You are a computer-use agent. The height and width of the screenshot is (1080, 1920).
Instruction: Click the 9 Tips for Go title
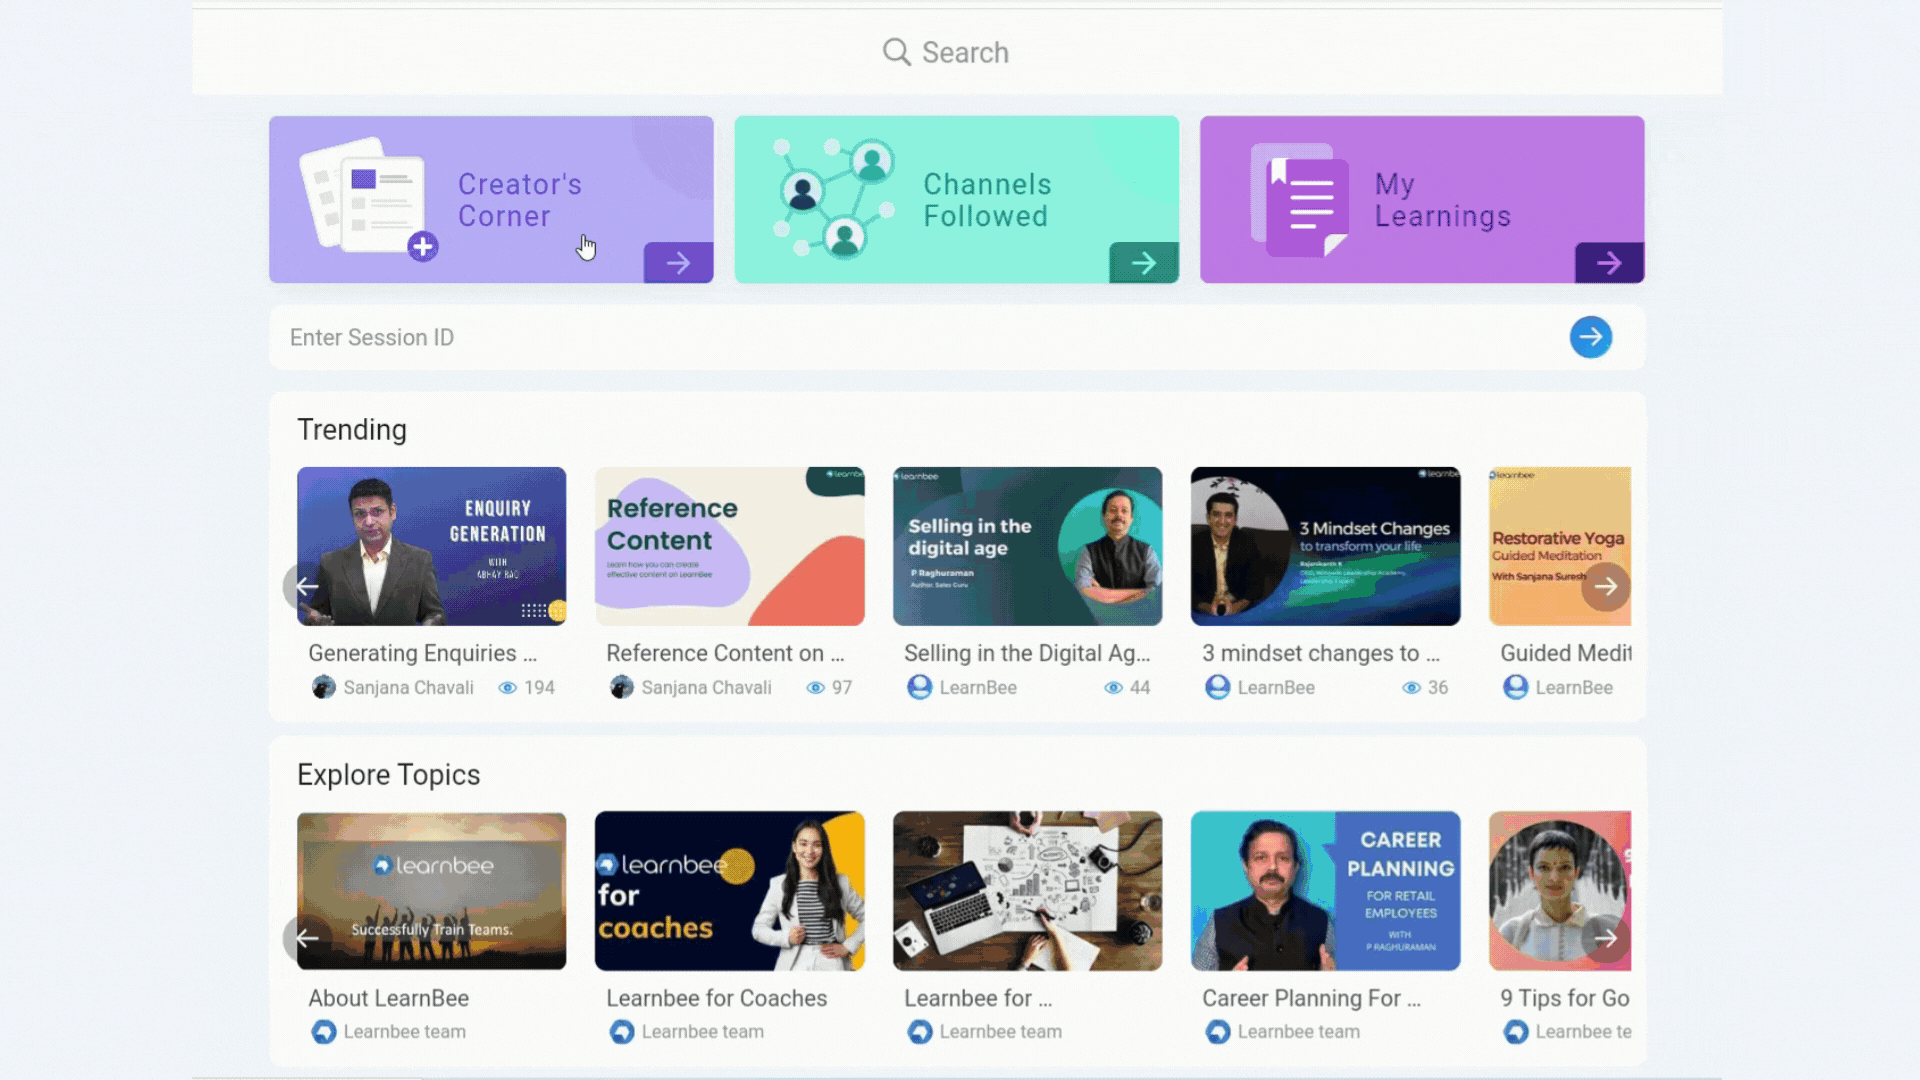click(x=1565, y=998)
